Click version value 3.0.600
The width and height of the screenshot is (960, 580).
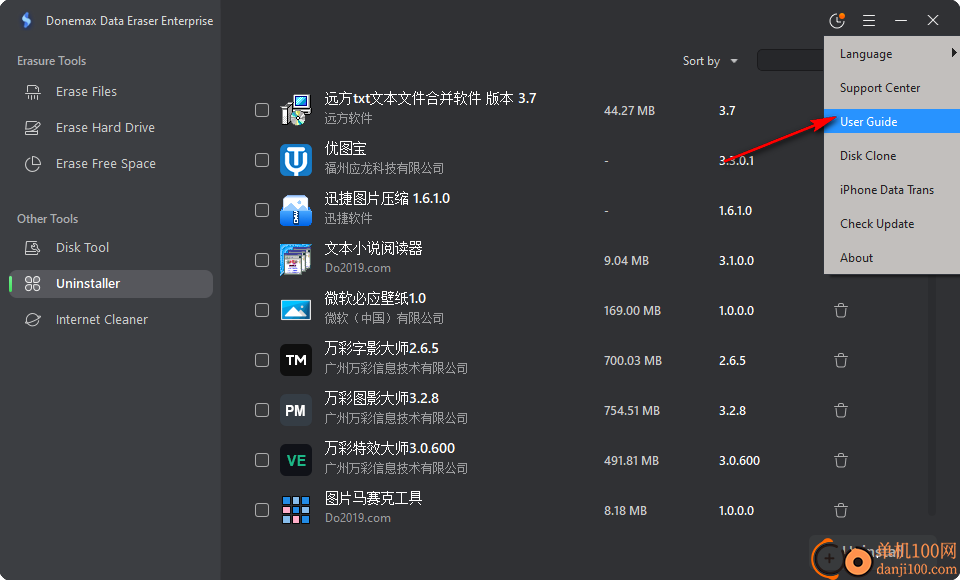pyautogui.click(x=739, y=461)
